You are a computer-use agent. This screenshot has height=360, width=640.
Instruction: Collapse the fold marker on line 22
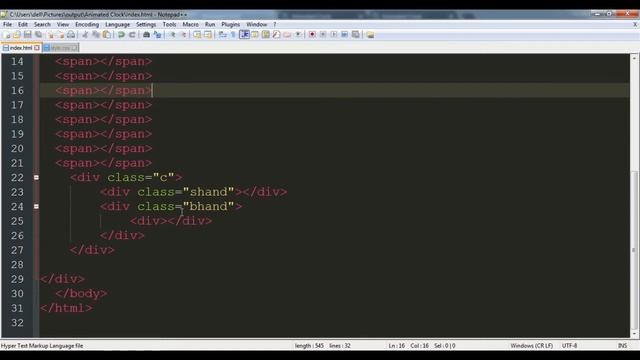[36, 178]
